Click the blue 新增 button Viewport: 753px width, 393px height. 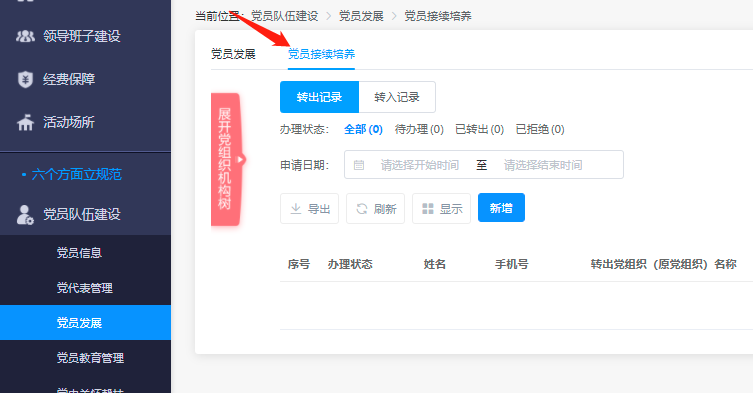pyautogui.click(x=501, y=208)
